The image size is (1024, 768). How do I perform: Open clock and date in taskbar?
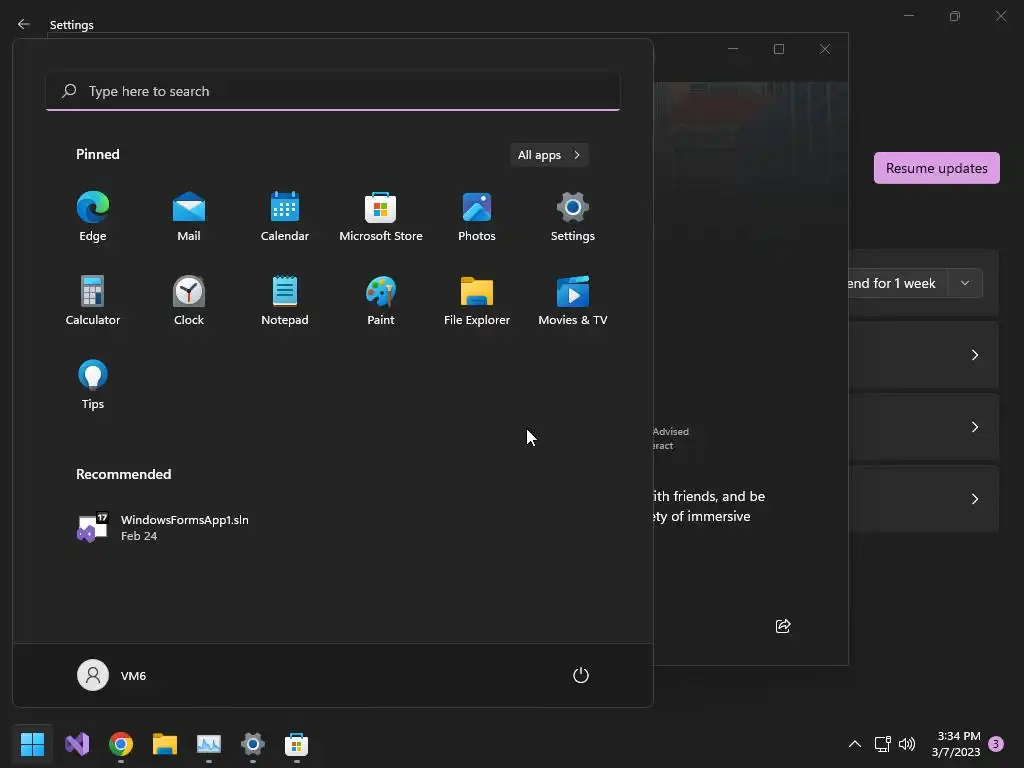956,744
